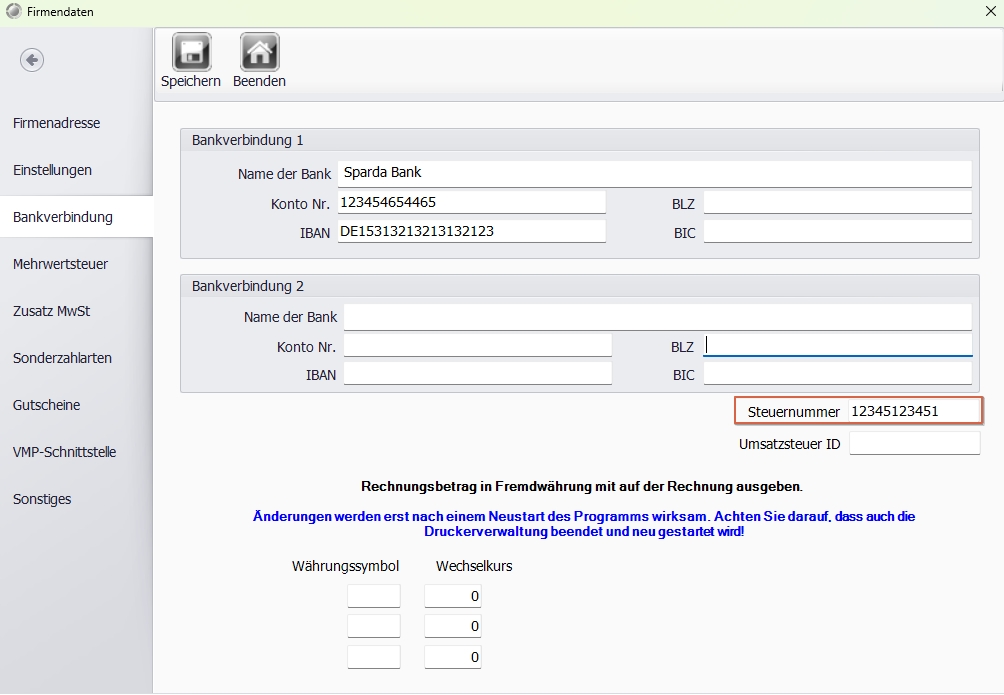
Task: Open the Firmenadresse section
Action: pyautogui.click(x=57, y=123)
